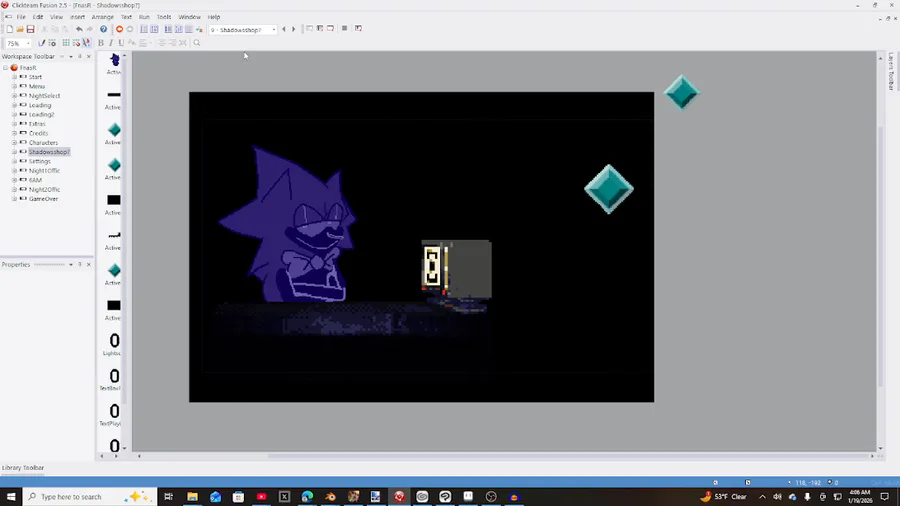Screen dimensions: 900x506
Task: Select the Characters frame in workspace
Action: [x=43, y=143]
